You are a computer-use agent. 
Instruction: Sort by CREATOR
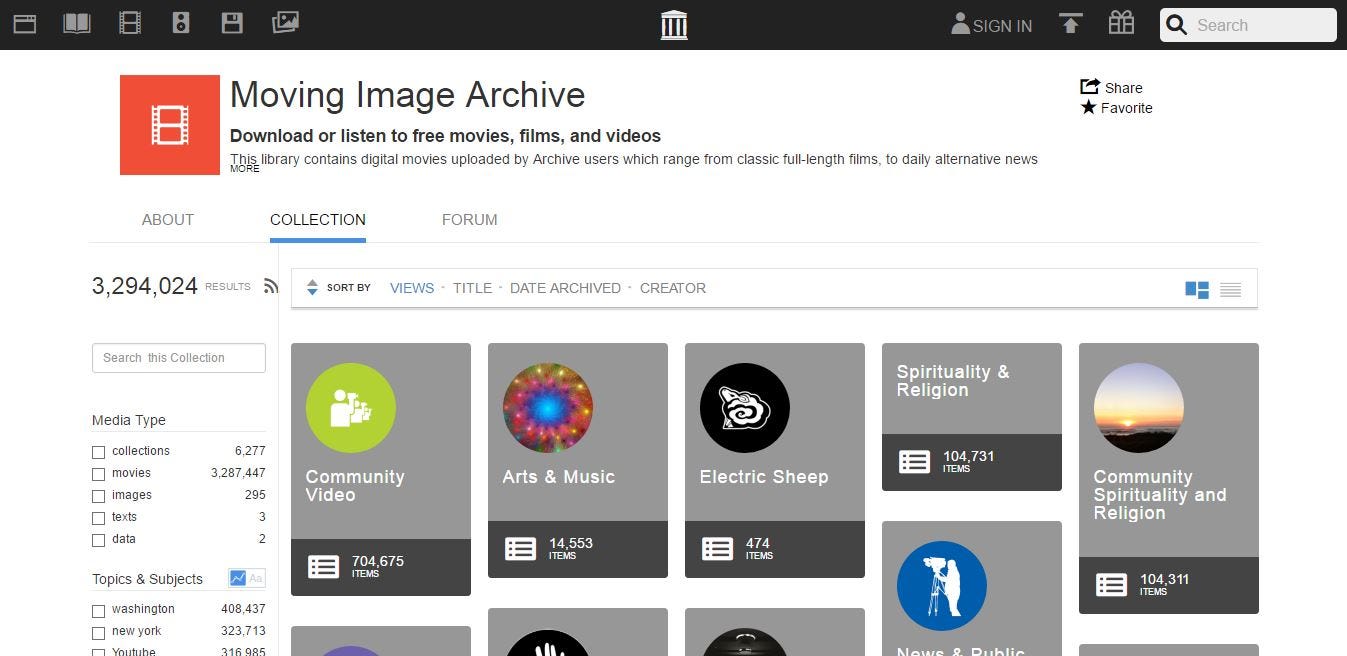673,288
